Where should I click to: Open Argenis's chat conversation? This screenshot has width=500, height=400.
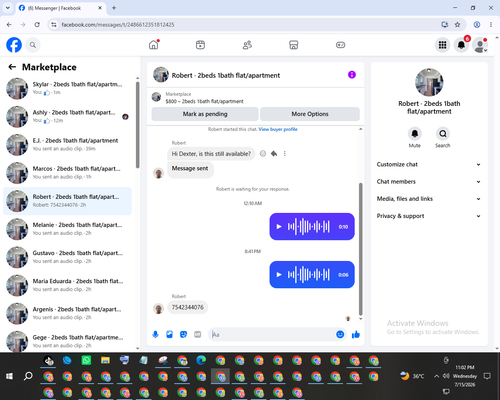point(68,313)
